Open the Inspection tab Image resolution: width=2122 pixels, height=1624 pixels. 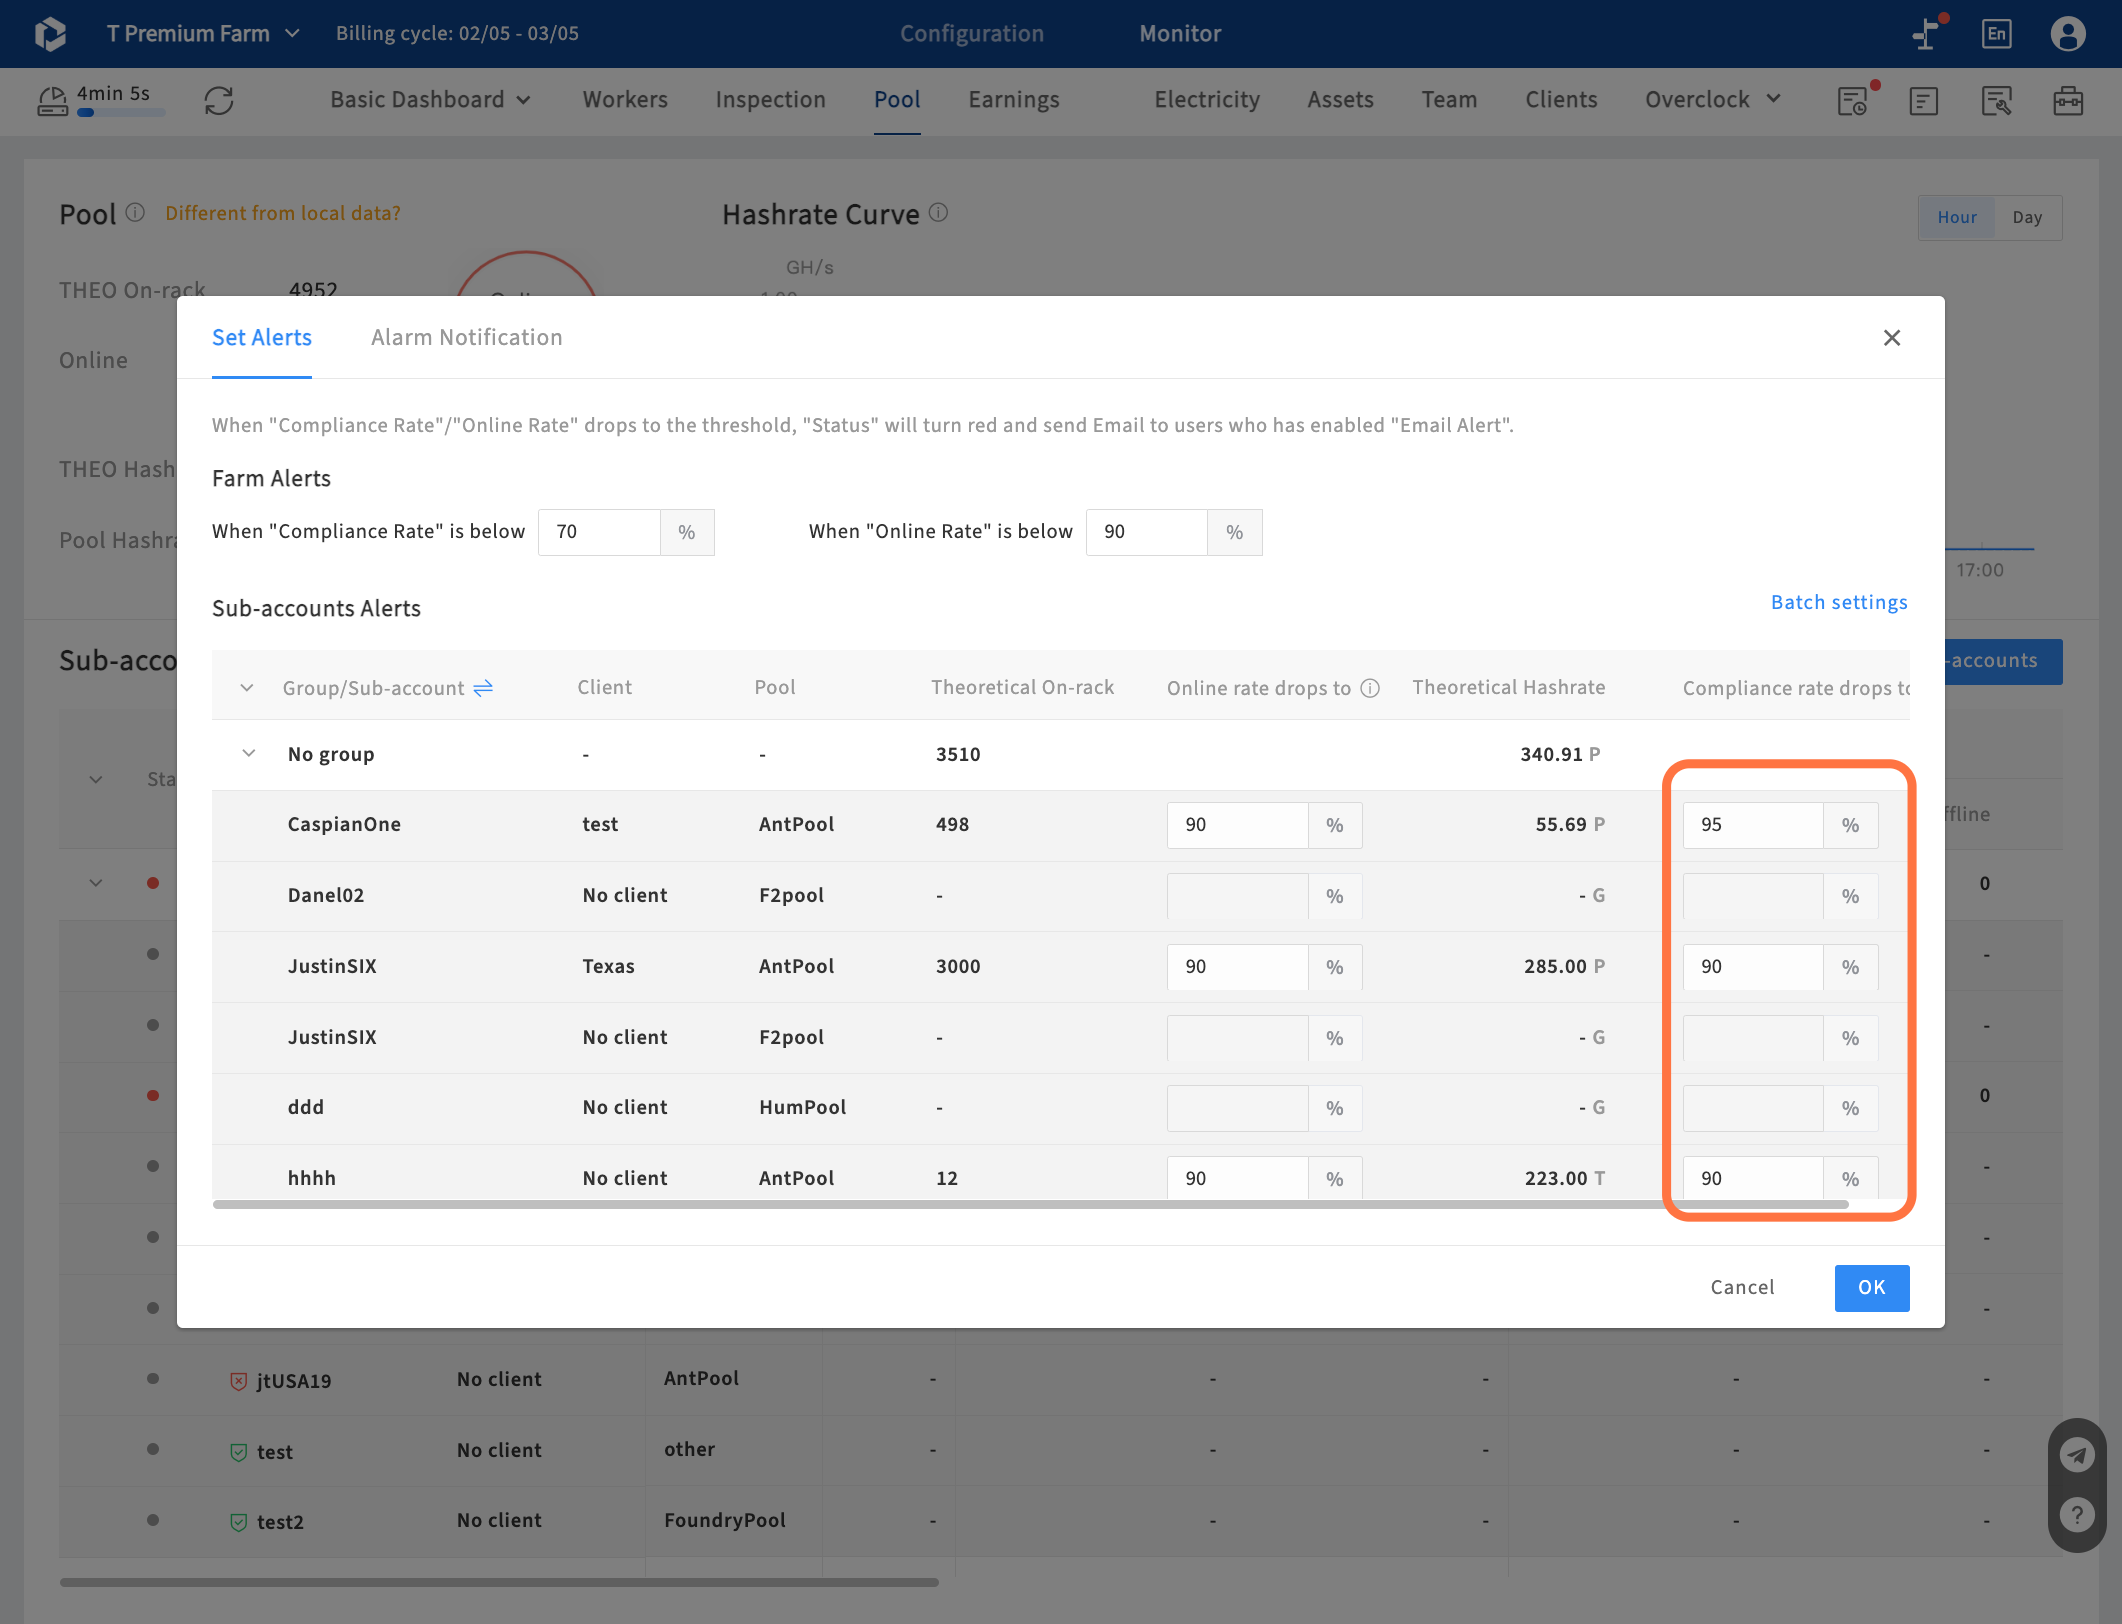pos(770,100)
